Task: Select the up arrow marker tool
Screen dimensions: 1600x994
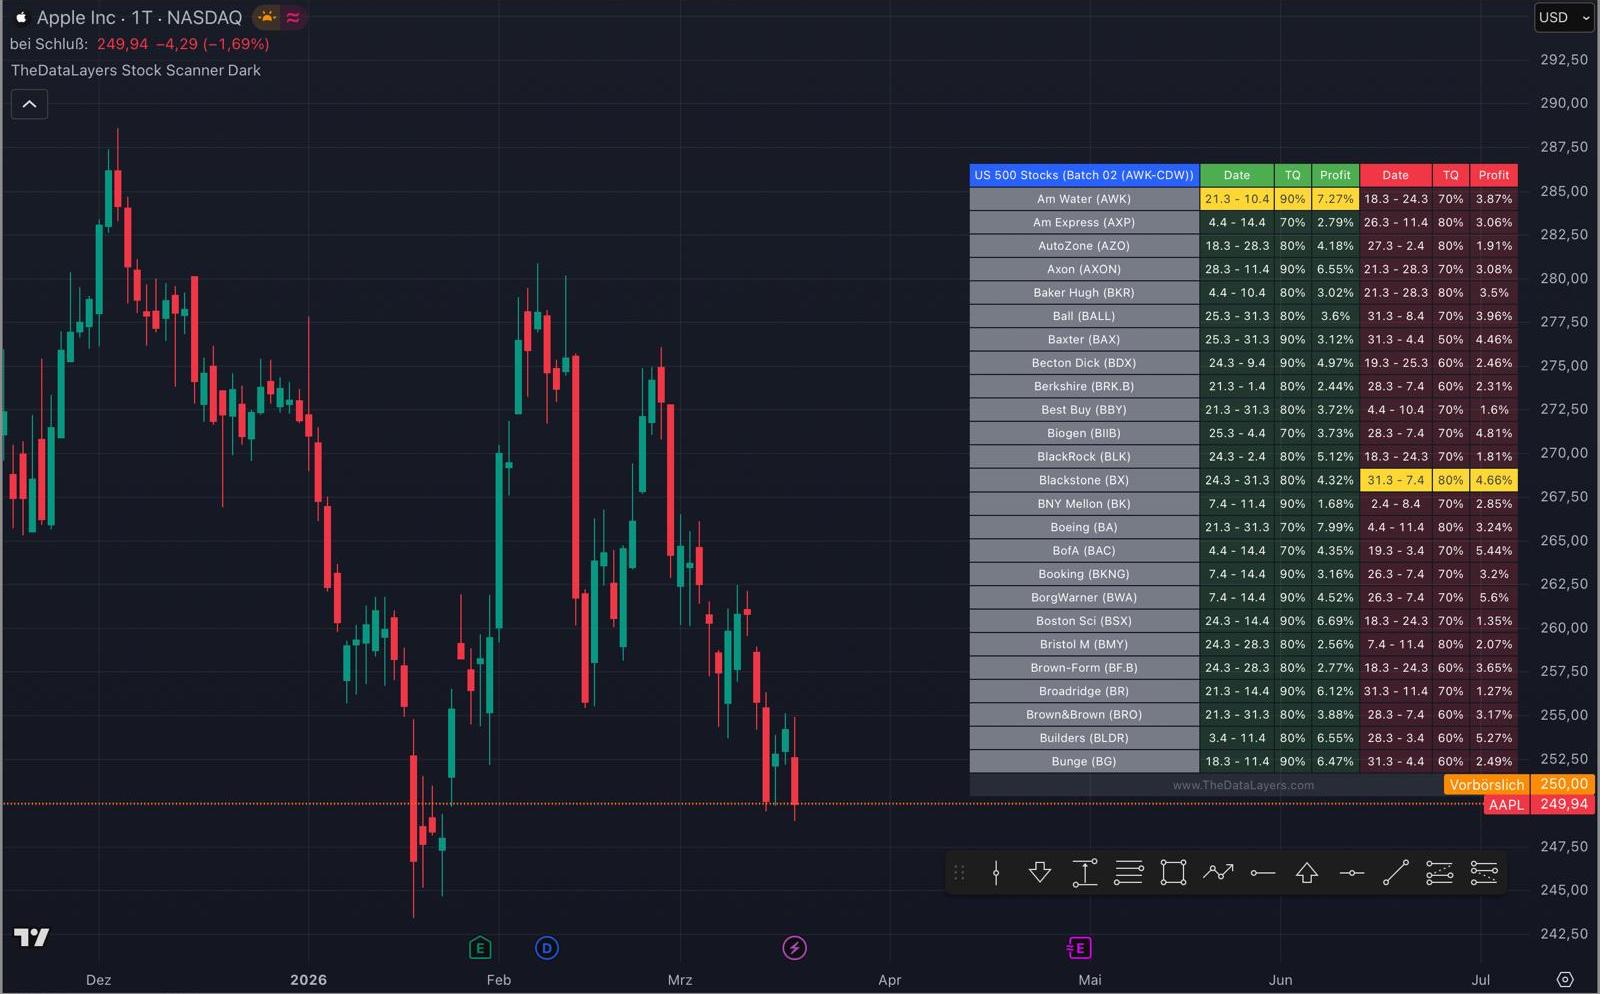Action: 1307,872
